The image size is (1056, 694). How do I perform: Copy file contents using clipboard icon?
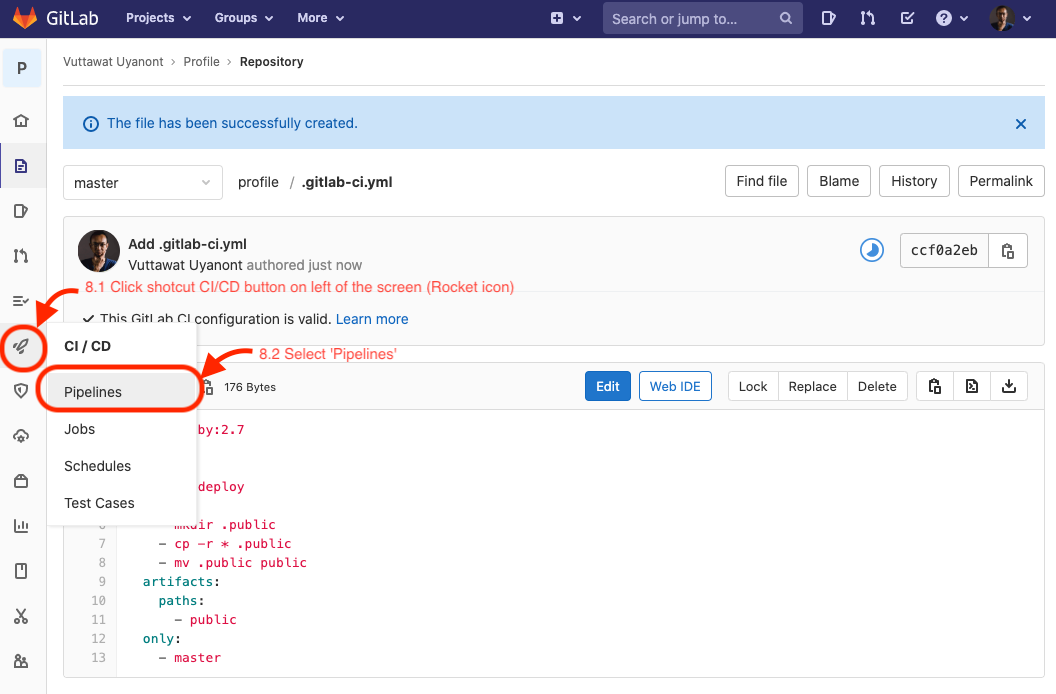934,385
